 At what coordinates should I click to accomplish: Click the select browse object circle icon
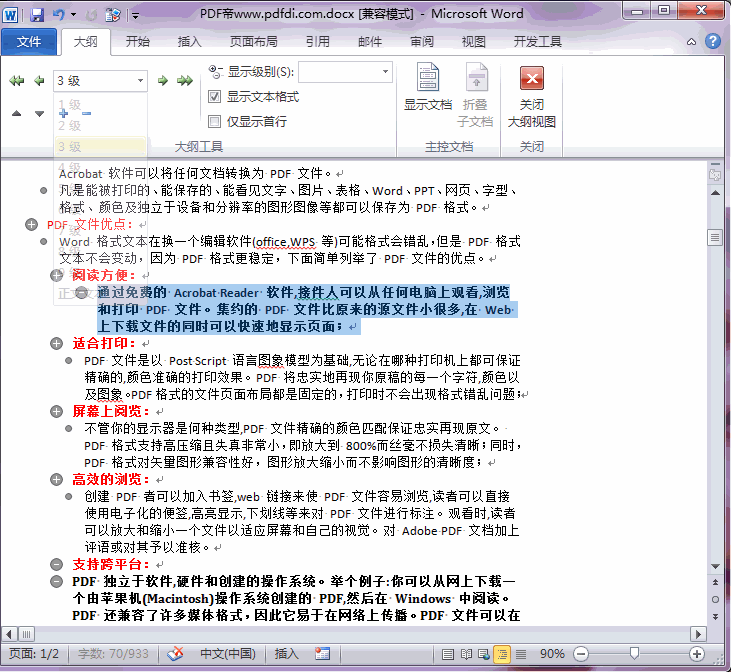click(715, 599)
